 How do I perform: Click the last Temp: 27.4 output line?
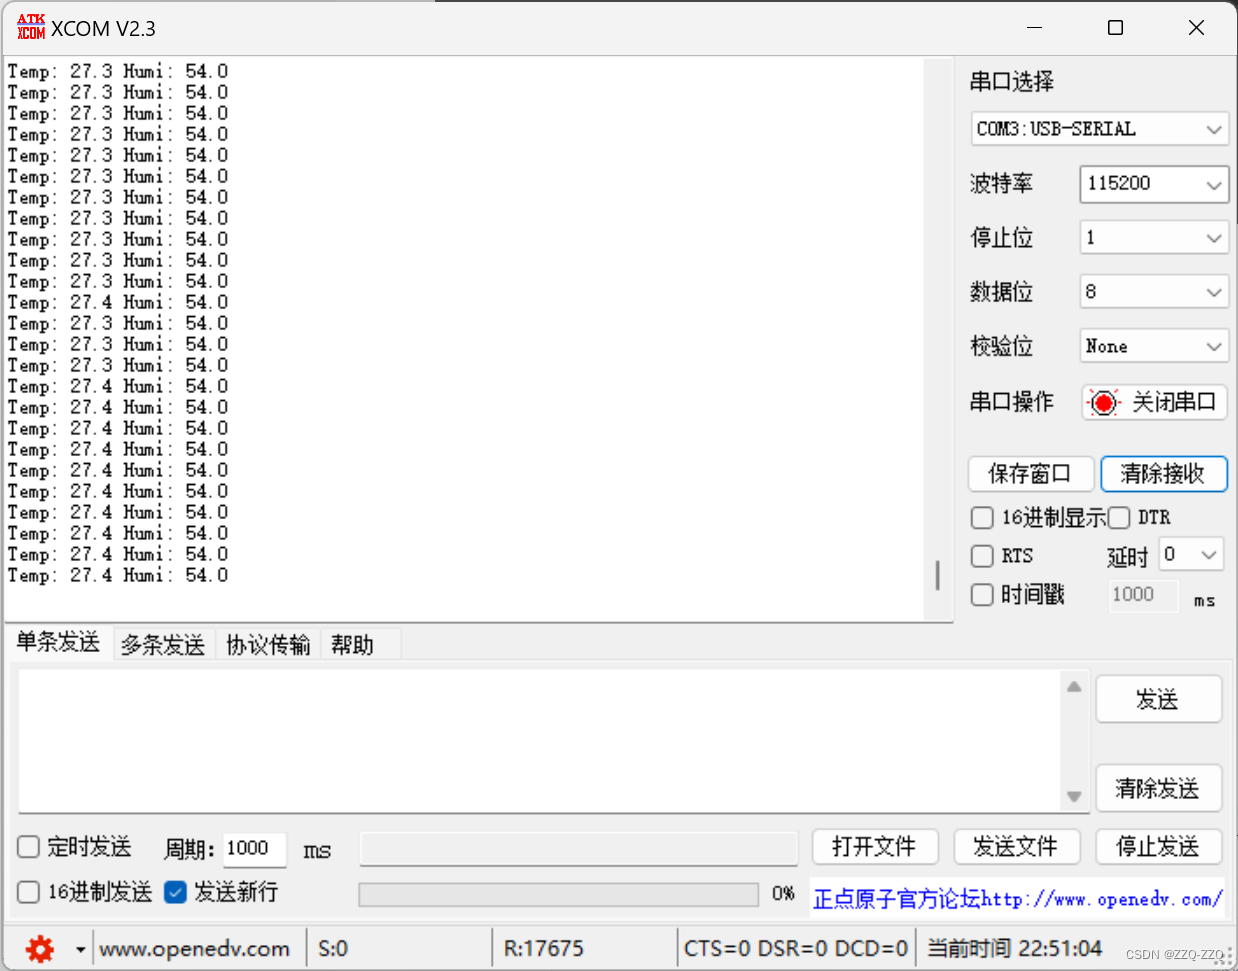(118, 575)
